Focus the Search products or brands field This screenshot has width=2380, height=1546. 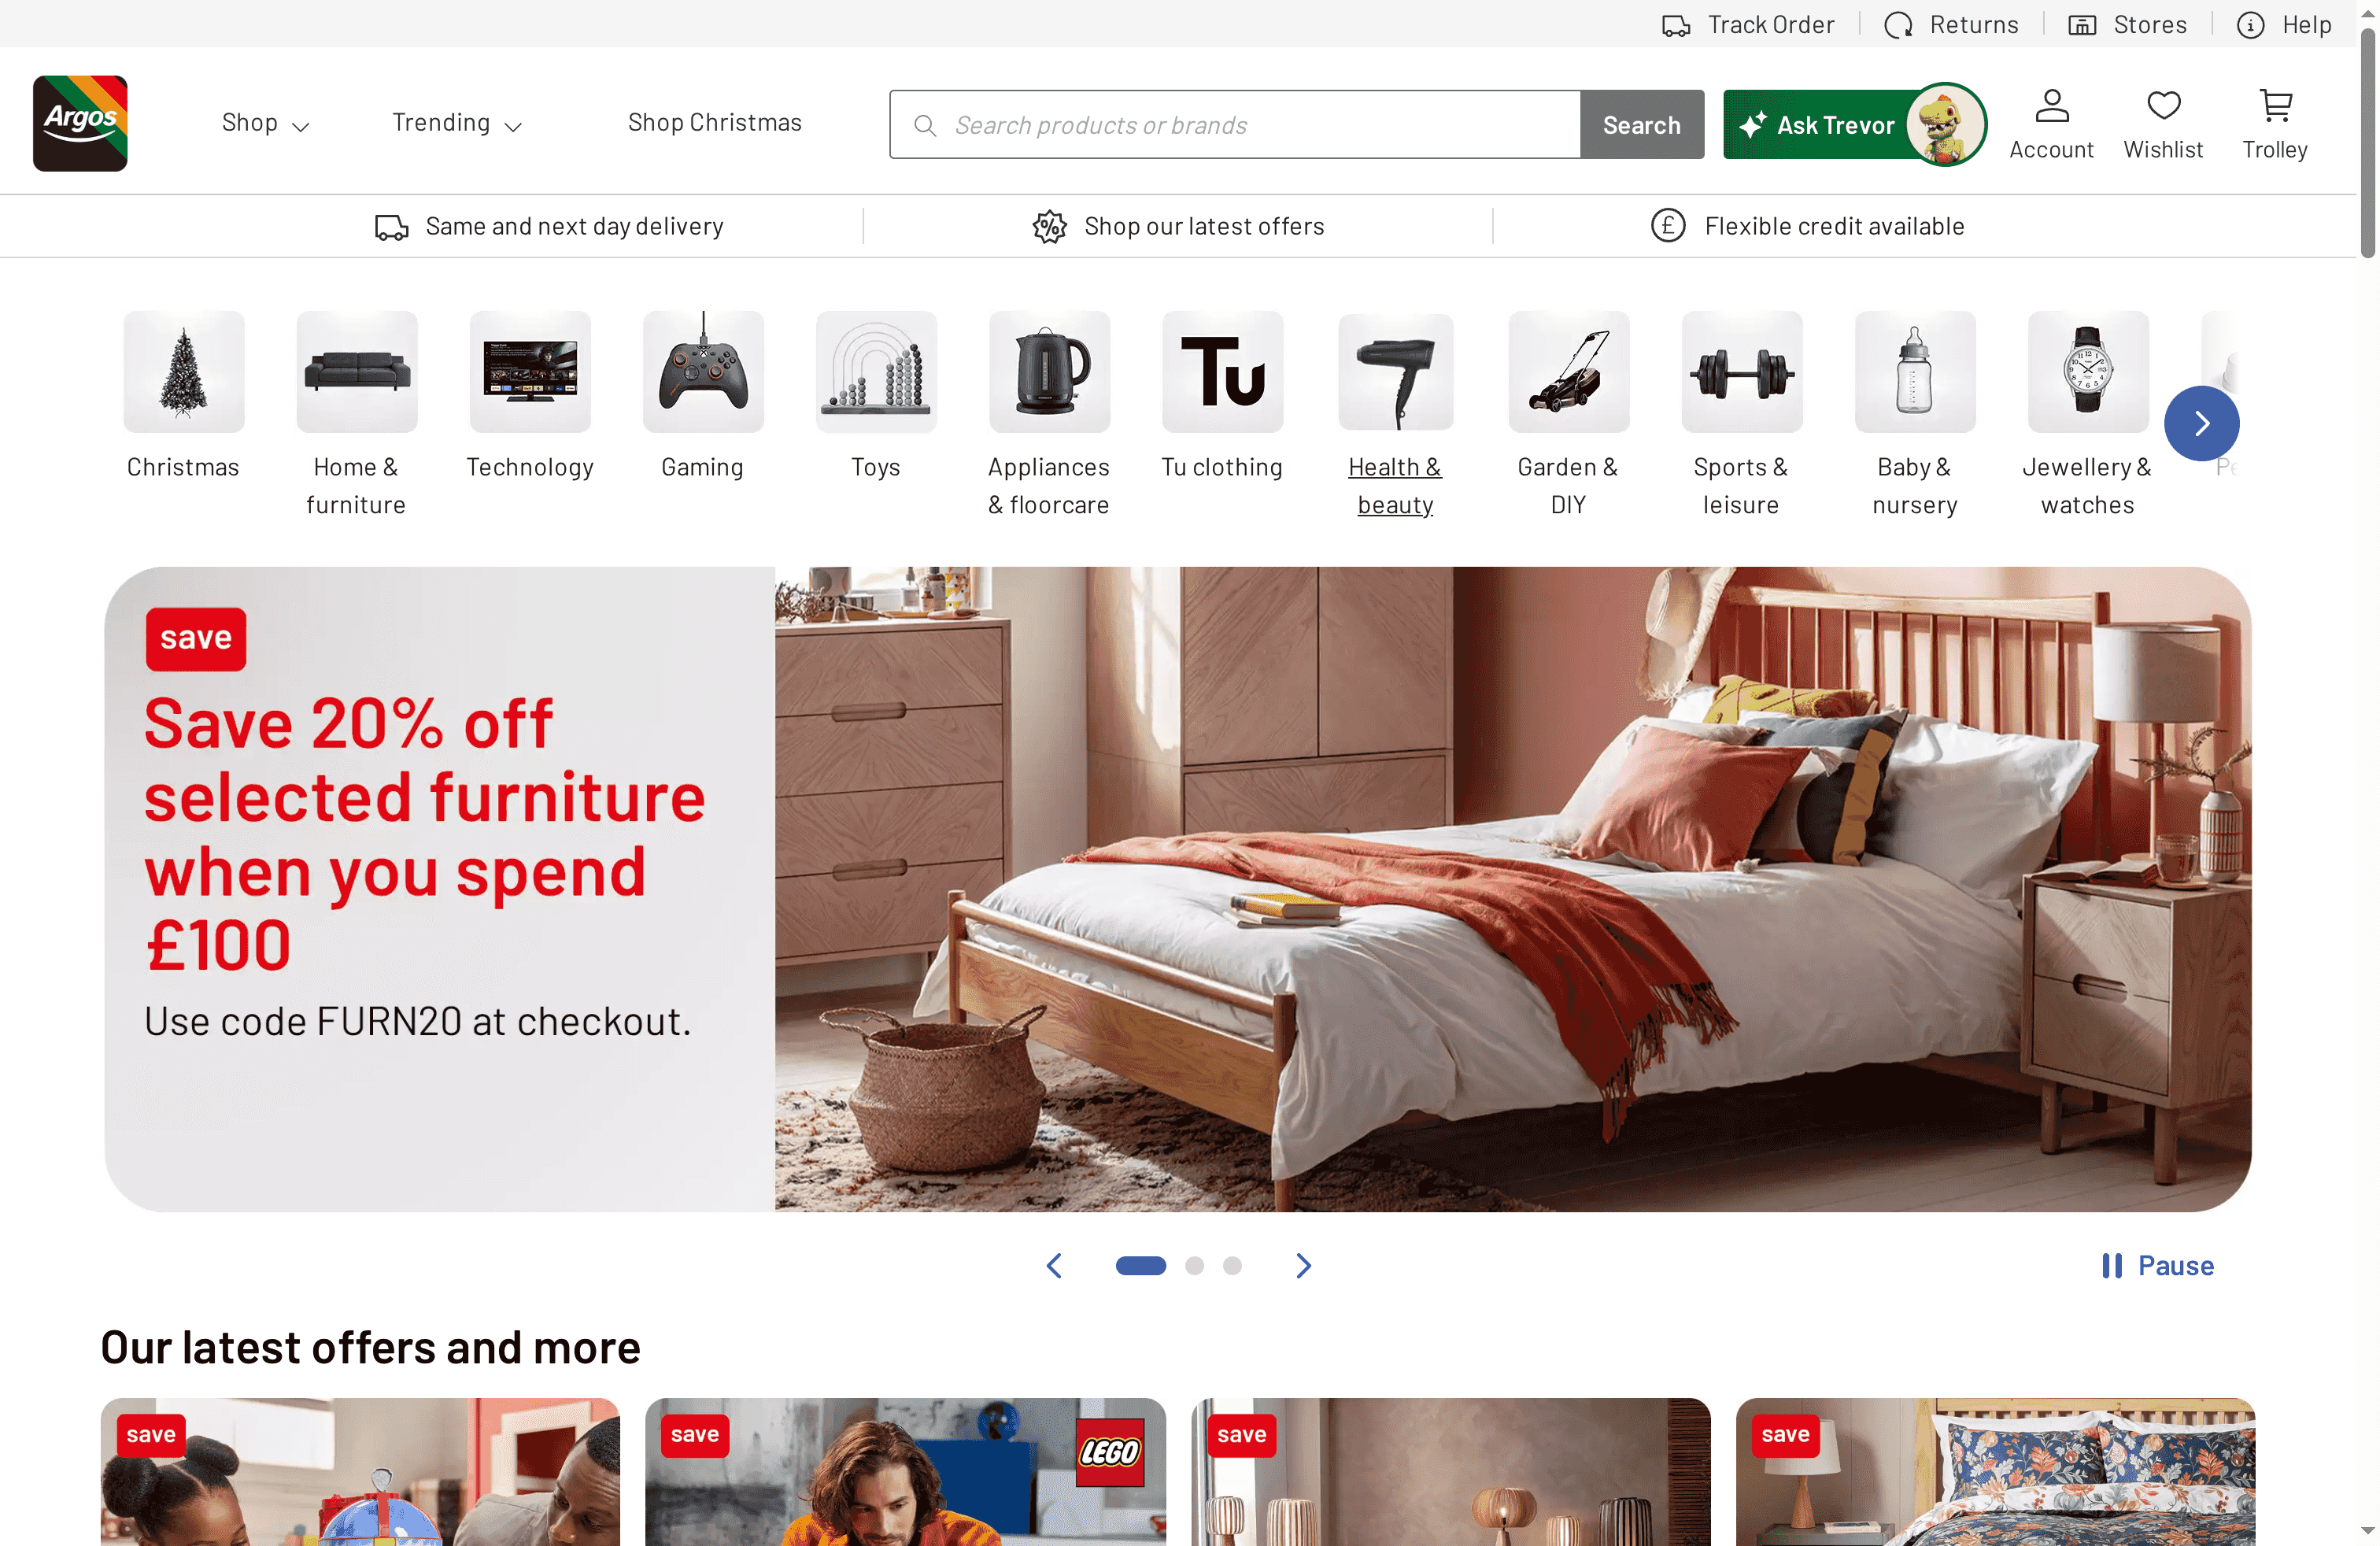click(x=1235, y=125)
